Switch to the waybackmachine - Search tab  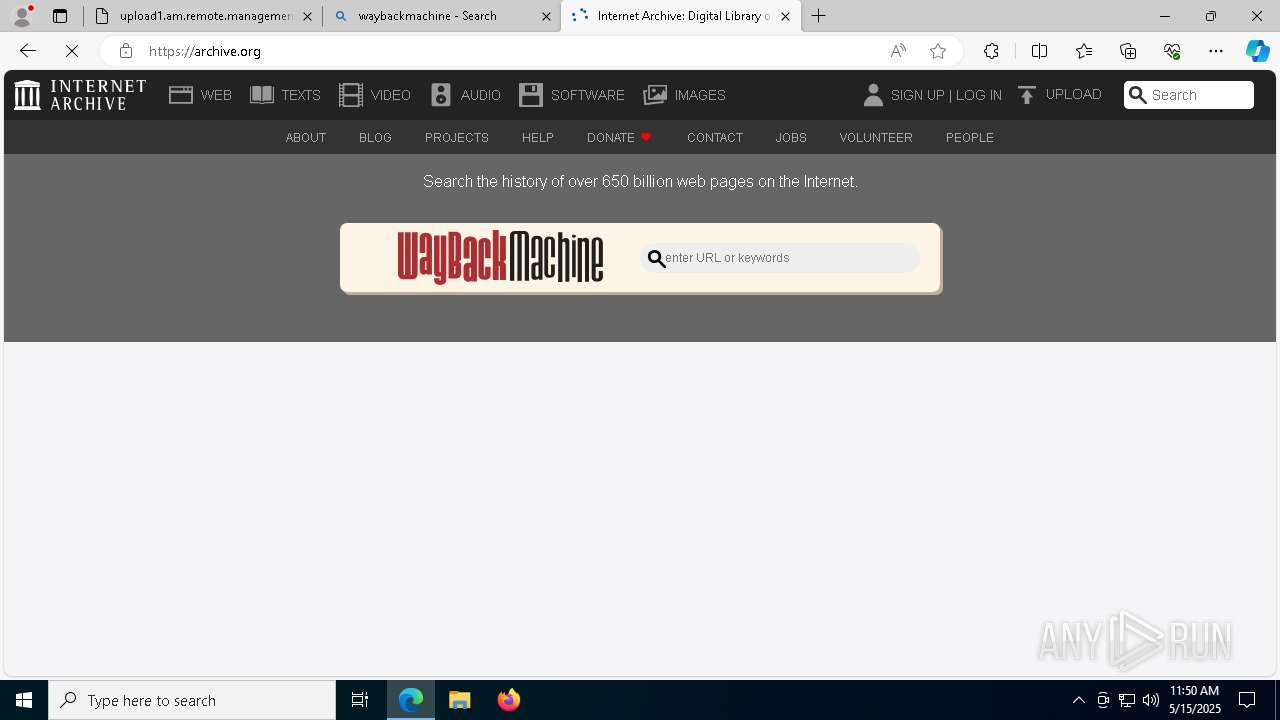tap(441, 16)
